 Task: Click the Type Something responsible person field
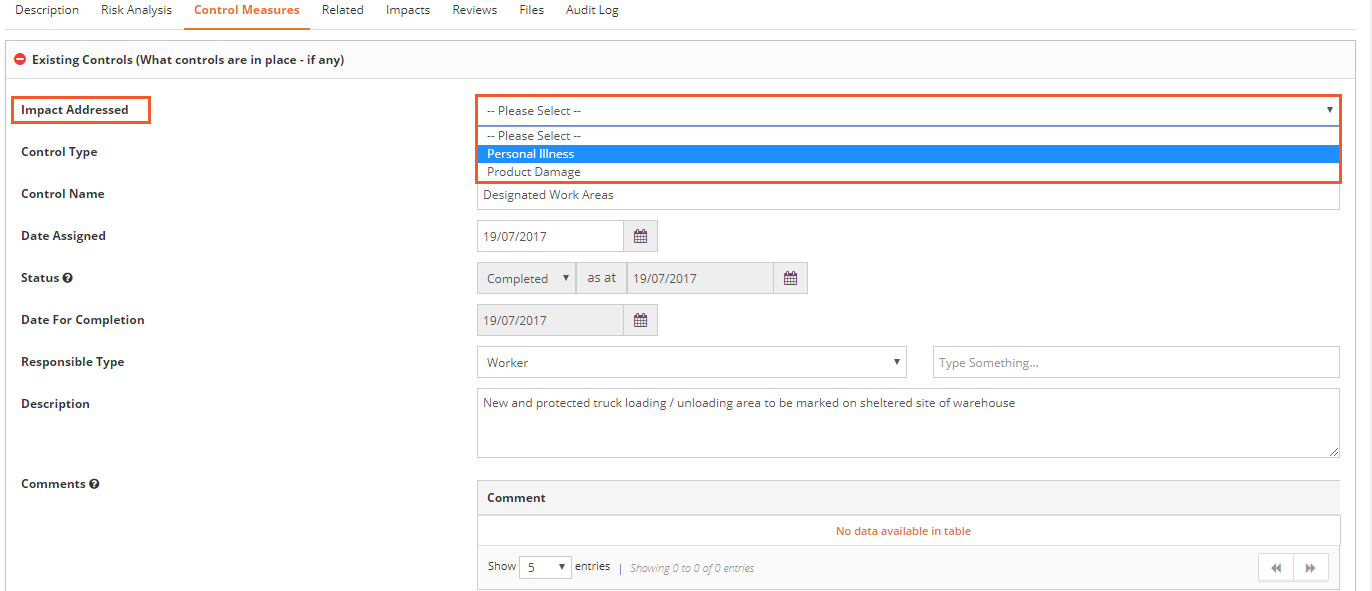click(x=1135, y=361)
